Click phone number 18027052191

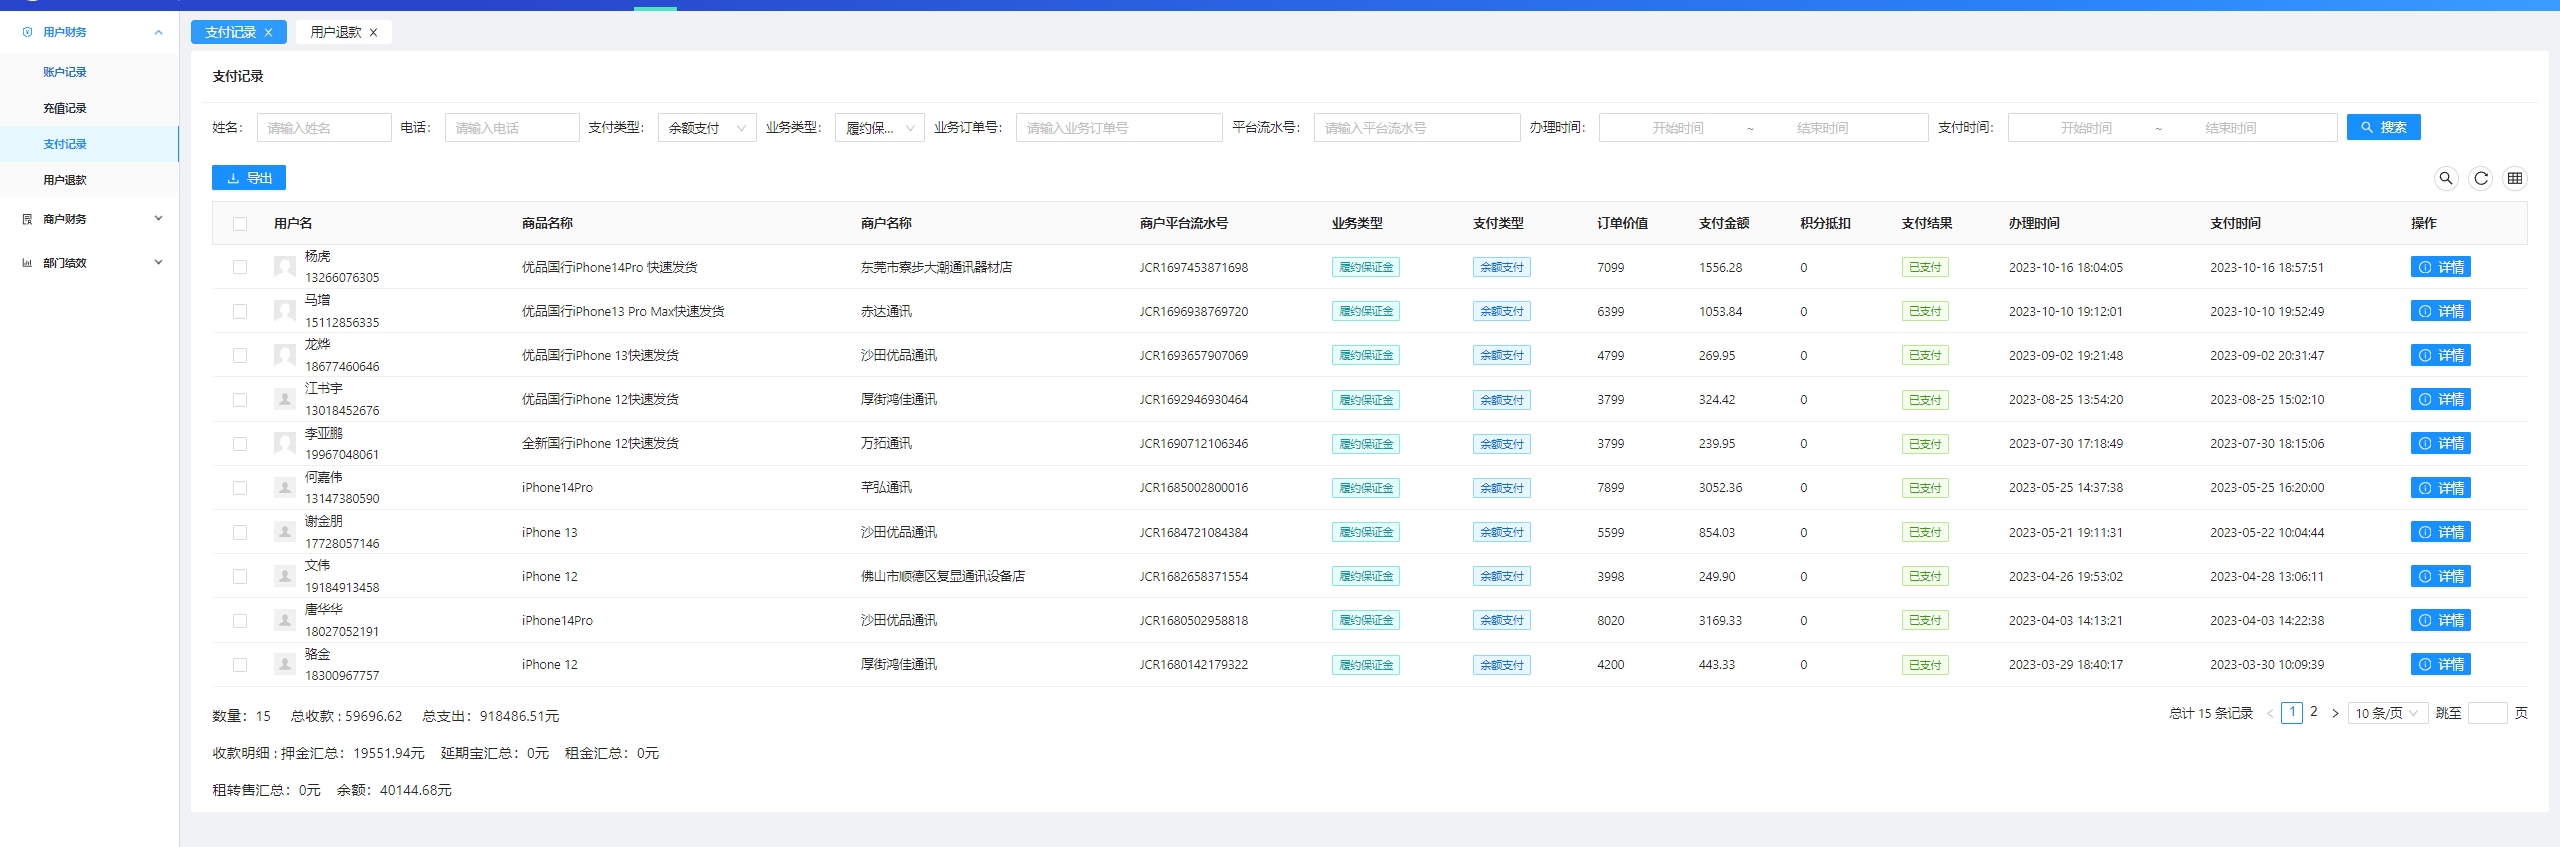point(342,632)
